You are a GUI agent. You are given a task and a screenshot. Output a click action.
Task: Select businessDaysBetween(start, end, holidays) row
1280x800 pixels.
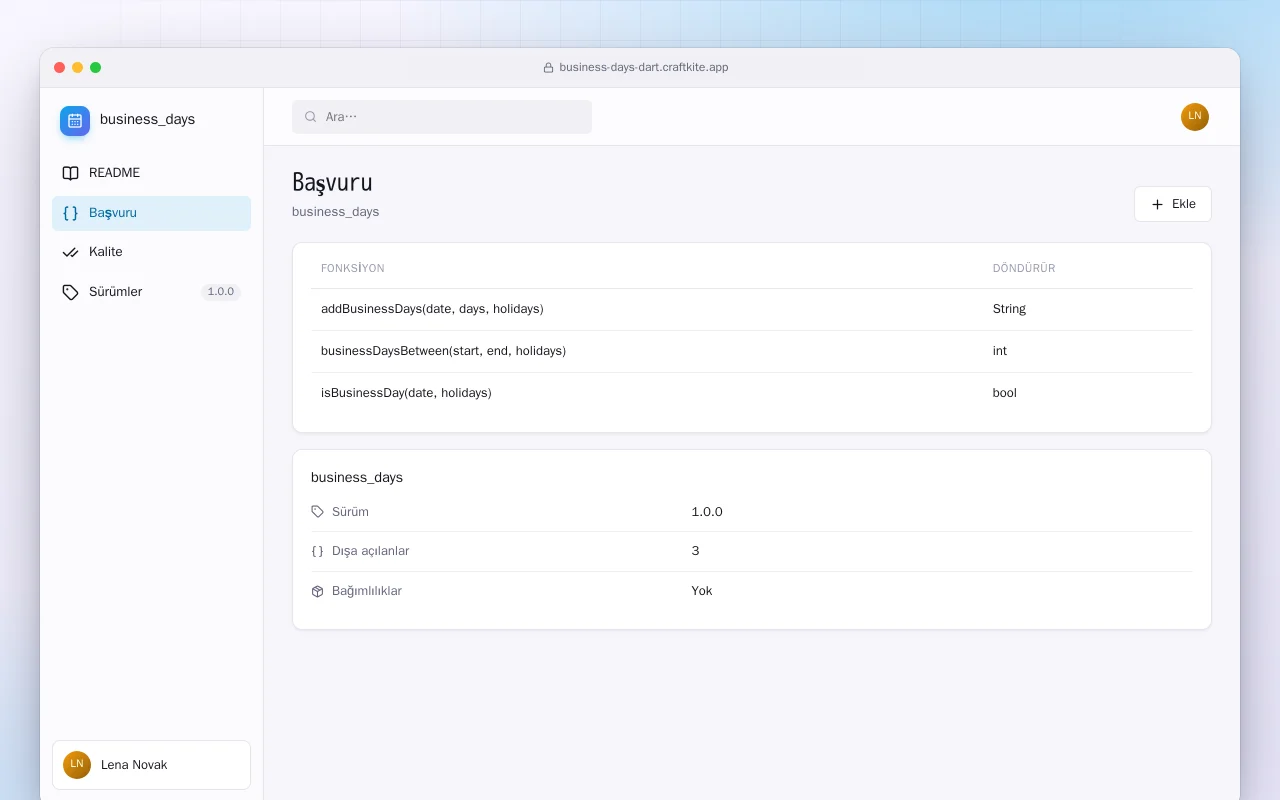coord(751,351)
